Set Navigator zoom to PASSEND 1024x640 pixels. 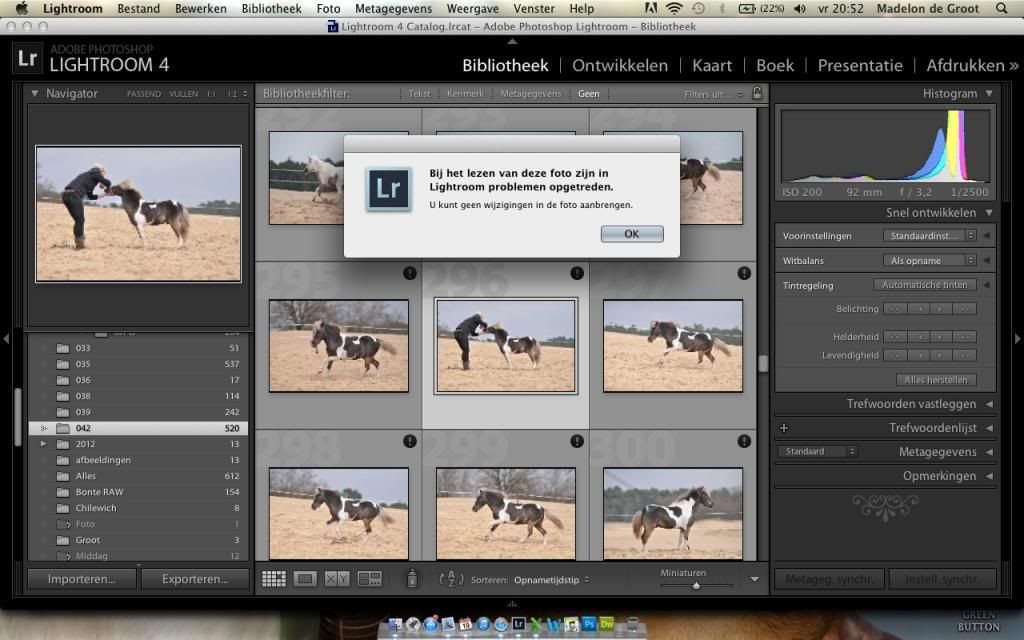144,94
